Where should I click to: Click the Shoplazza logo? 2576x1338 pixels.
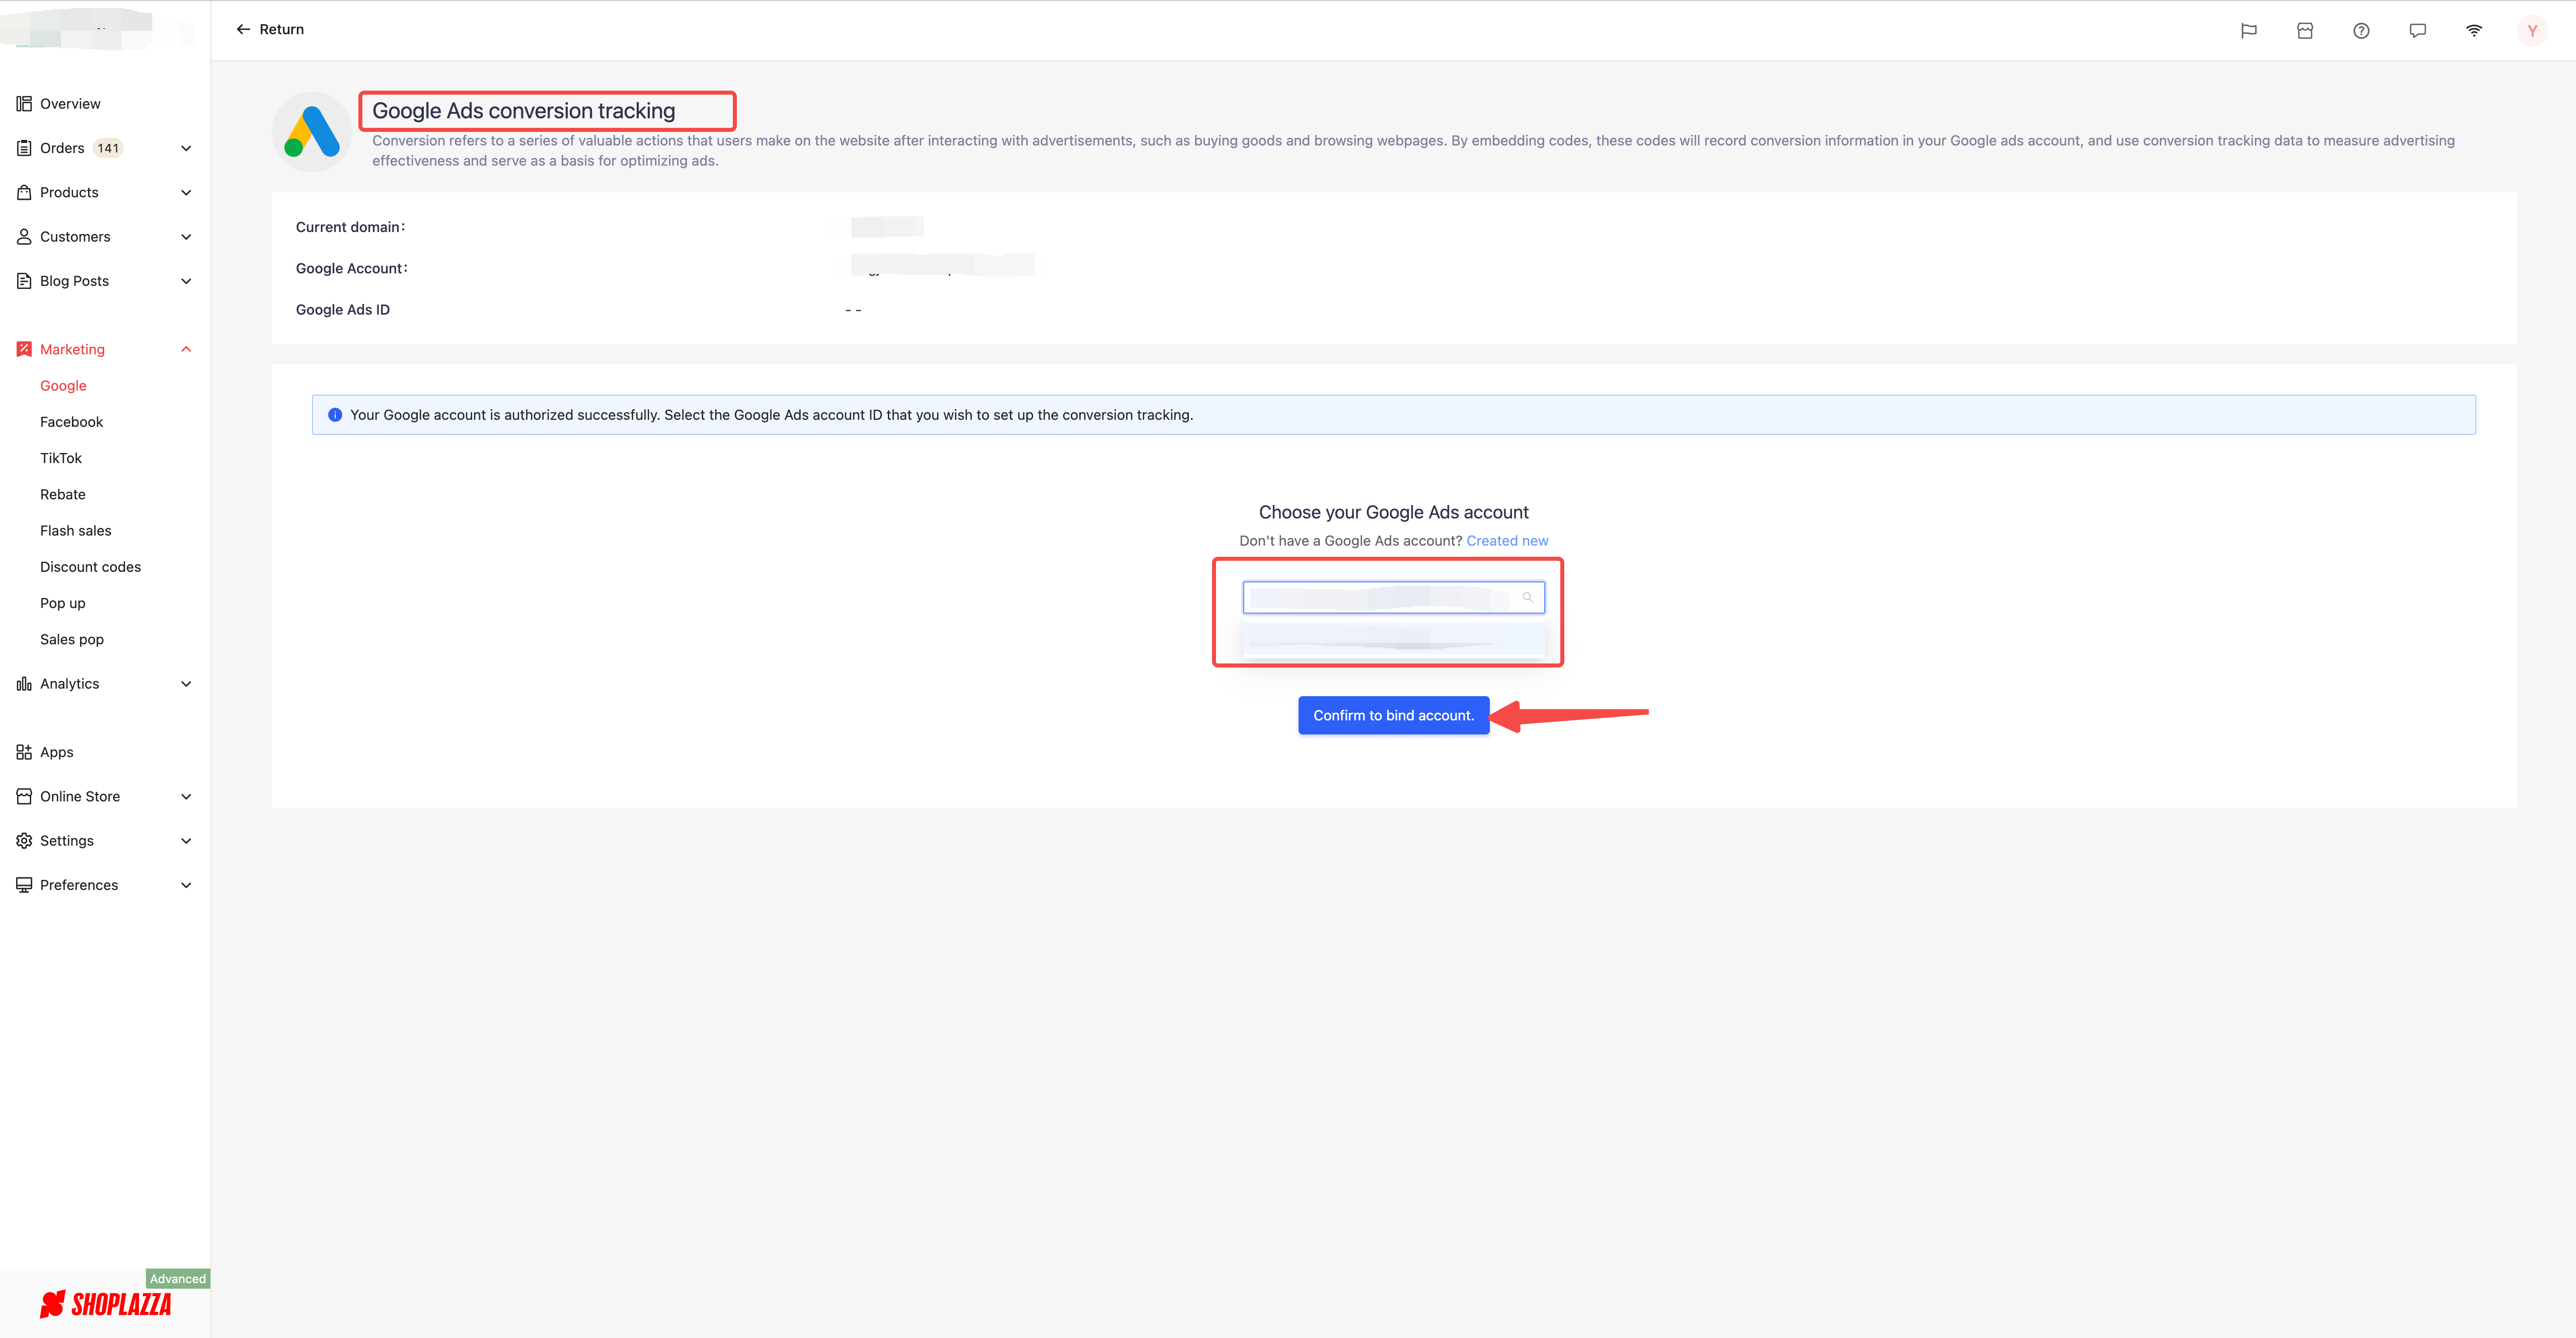(105, 1304)
